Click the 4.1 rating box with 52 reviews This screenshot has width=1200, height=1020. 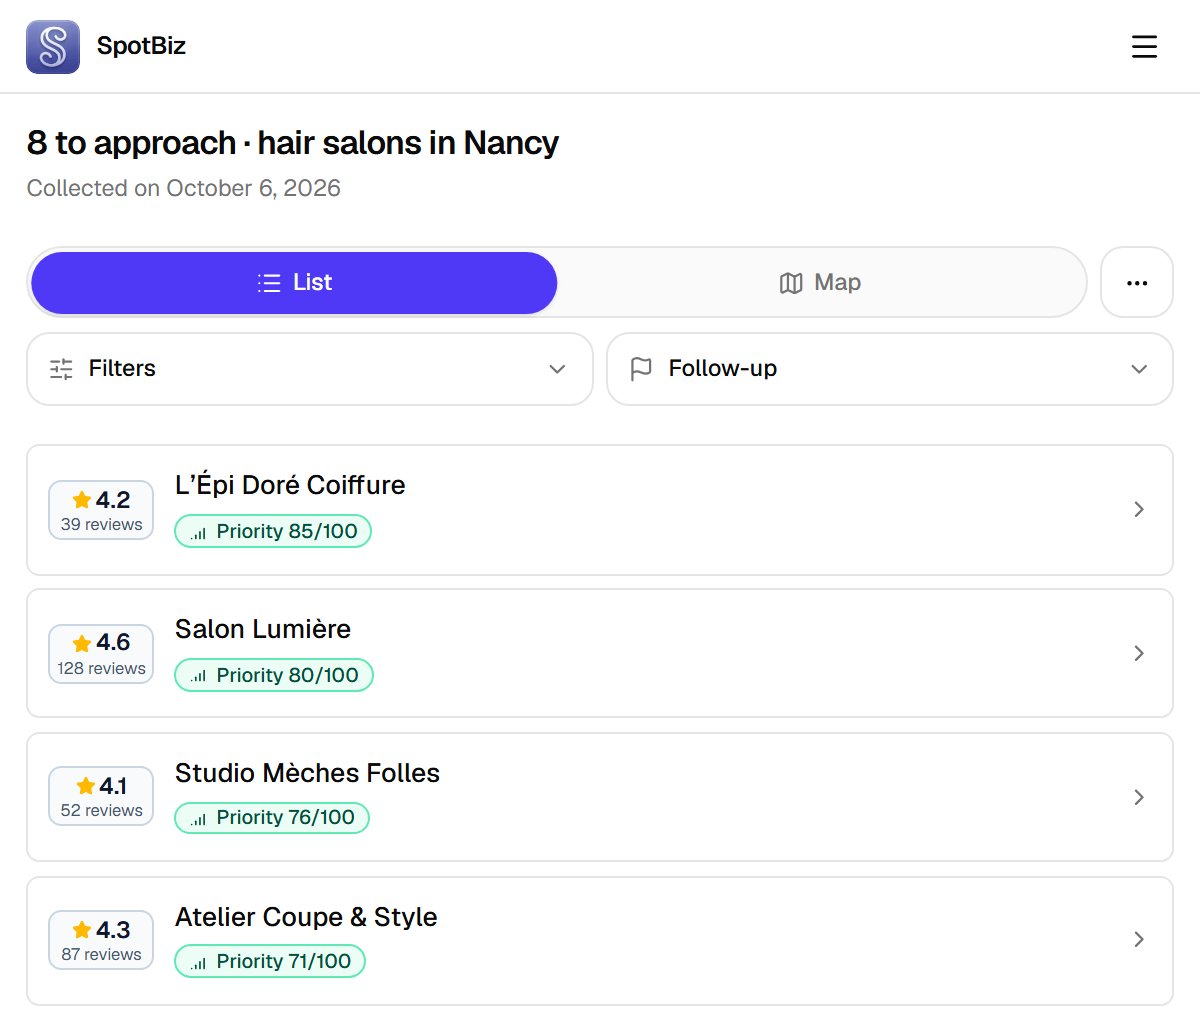pos(101,796)
